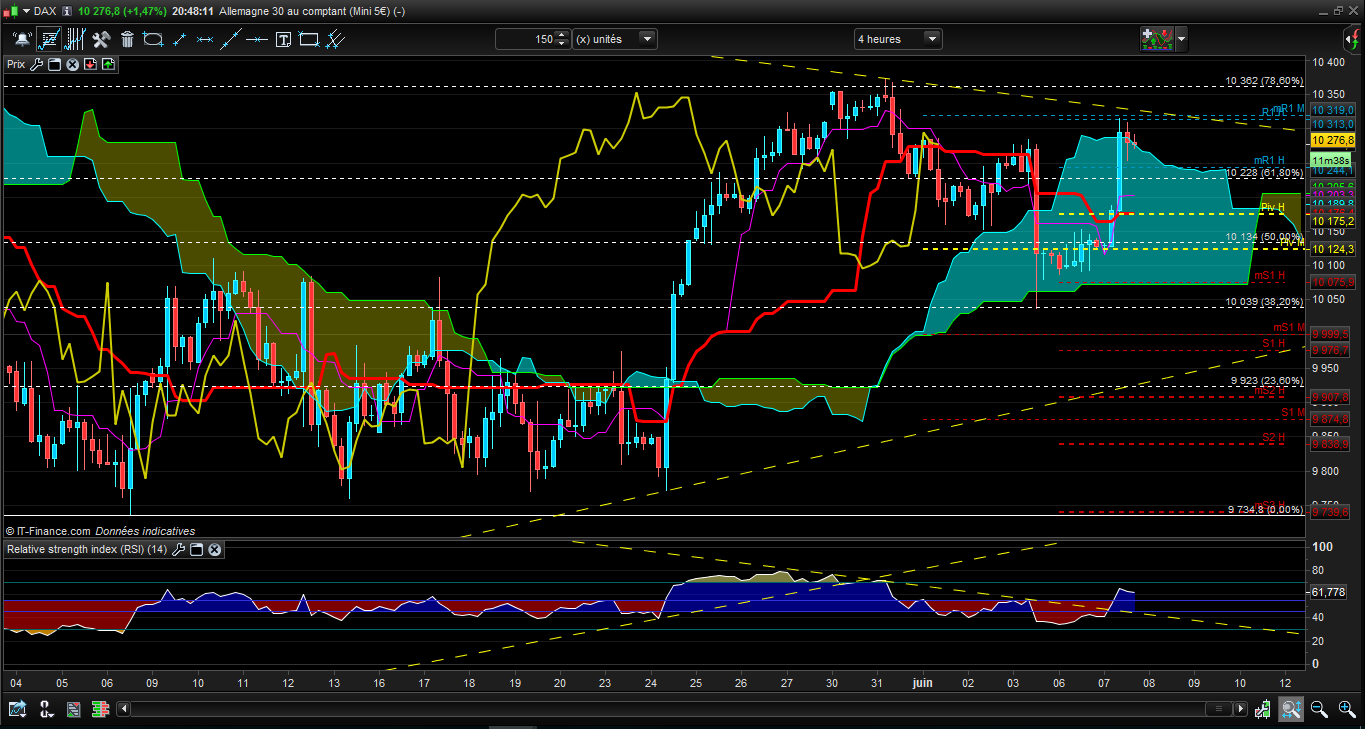Select the rectangle drawing tool

(309, 39)
